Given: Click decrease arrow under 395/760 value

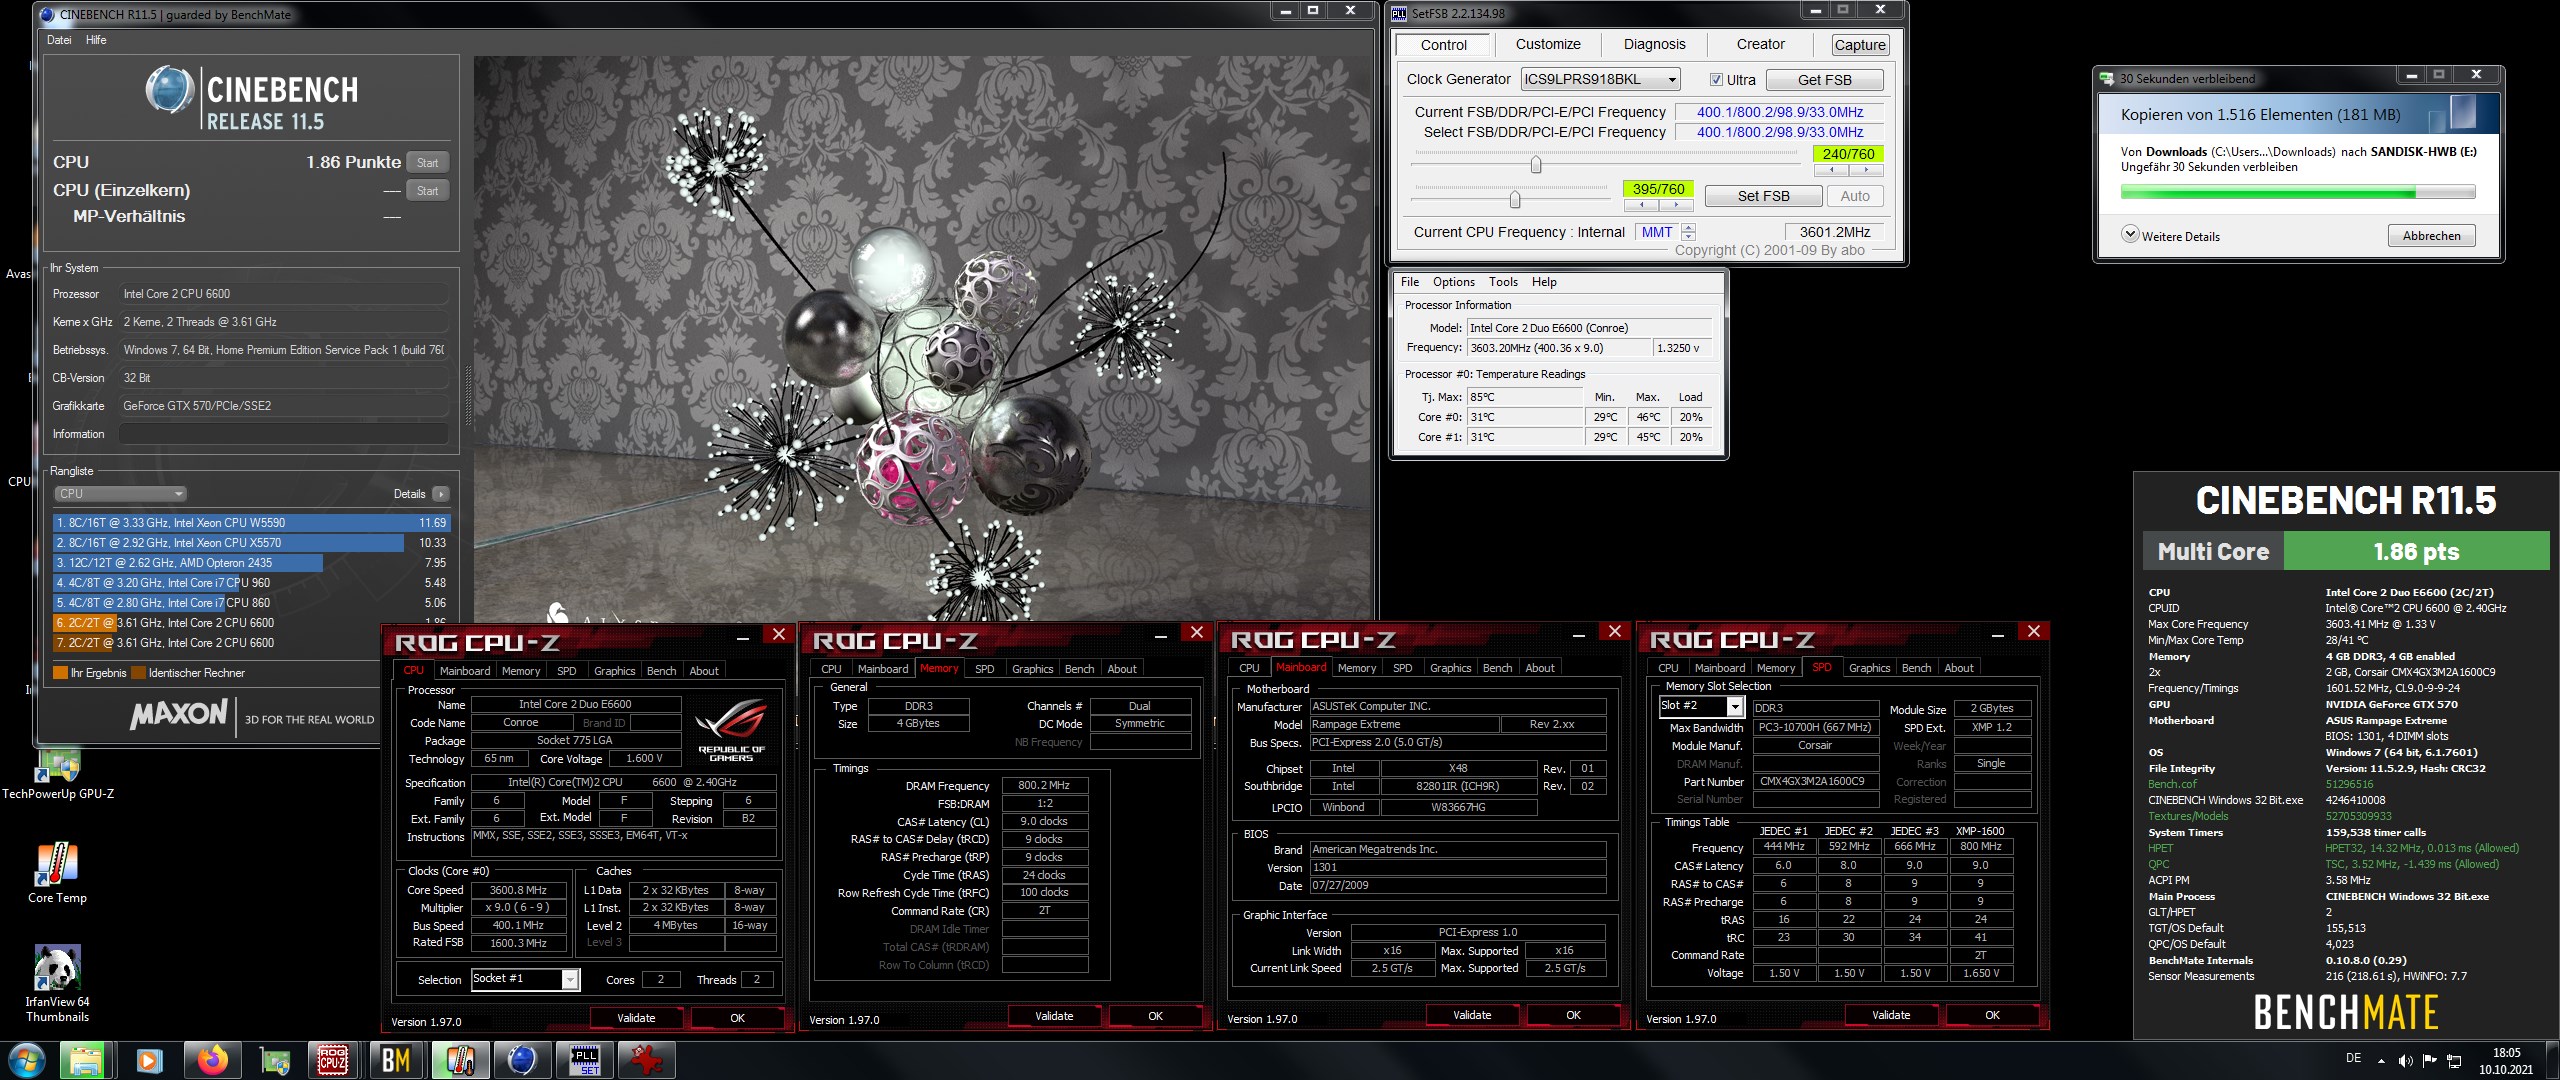Looking at the screenshot, I should (x=1641, y=205).
